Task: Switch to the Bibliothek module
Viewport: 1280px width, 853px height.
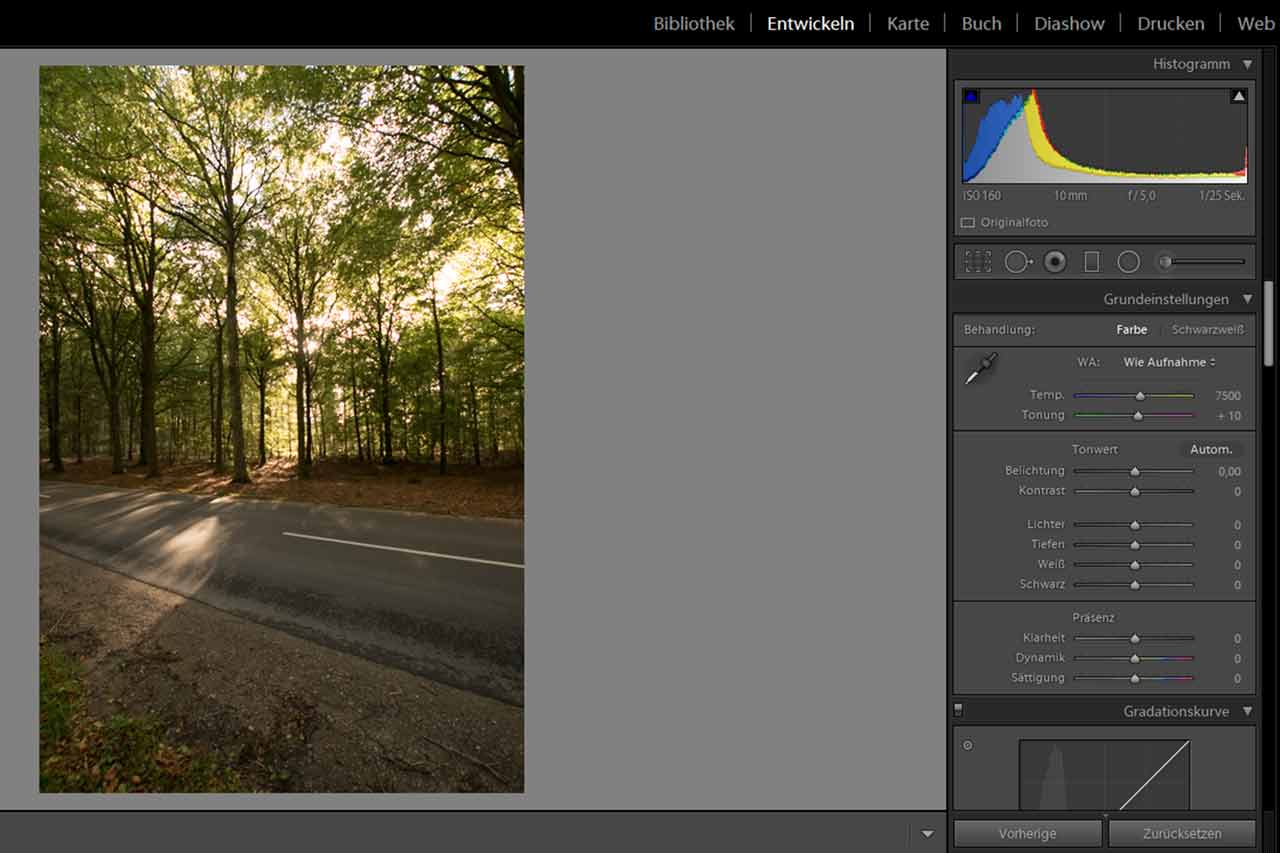Action: pos(693,24)
